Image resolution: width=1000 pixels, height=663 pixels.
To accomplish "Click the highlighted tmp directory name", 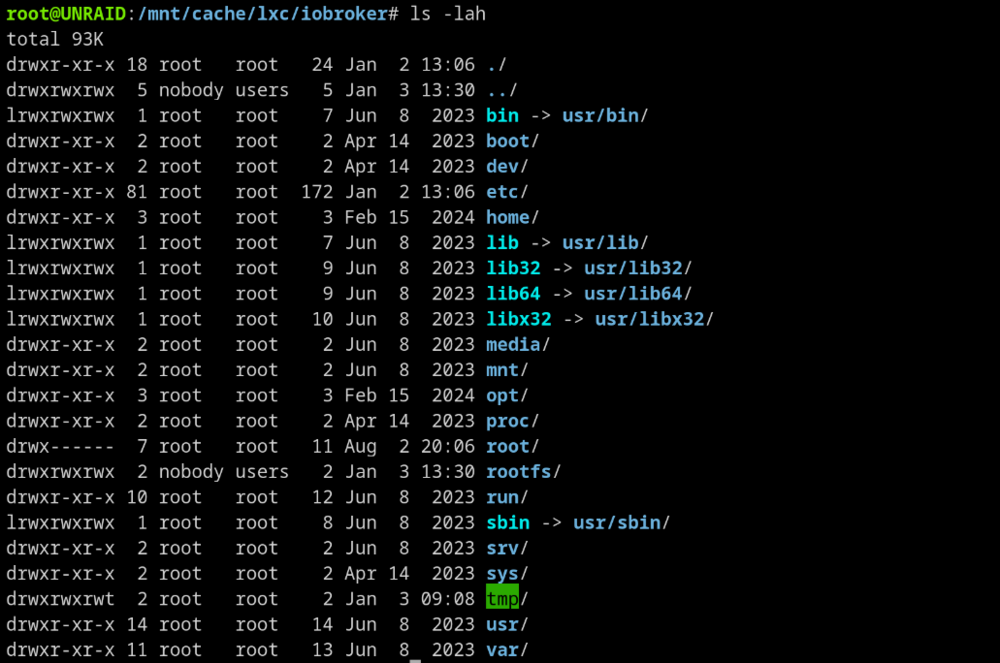I will [503, 599].
